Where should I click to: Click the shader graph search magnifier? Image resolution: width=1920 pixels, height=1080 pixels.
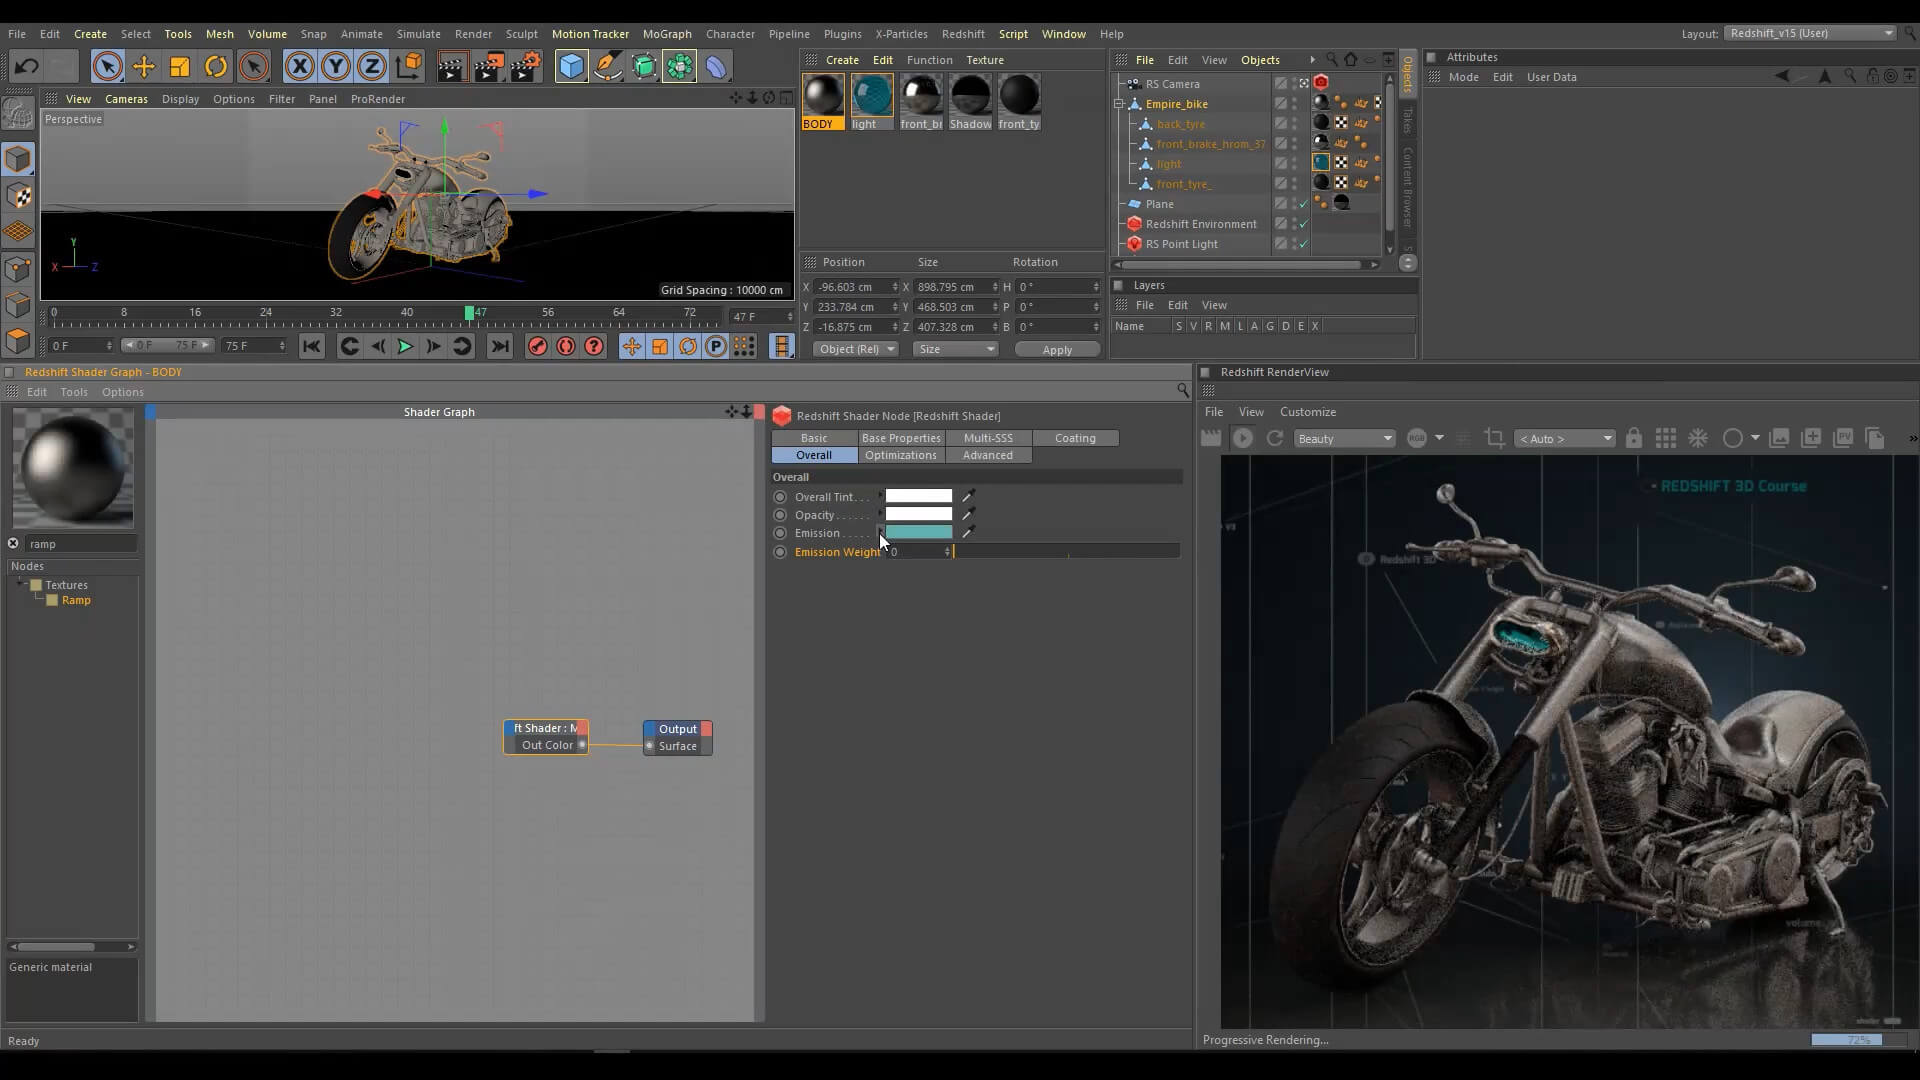click(x=1183, y=391)
